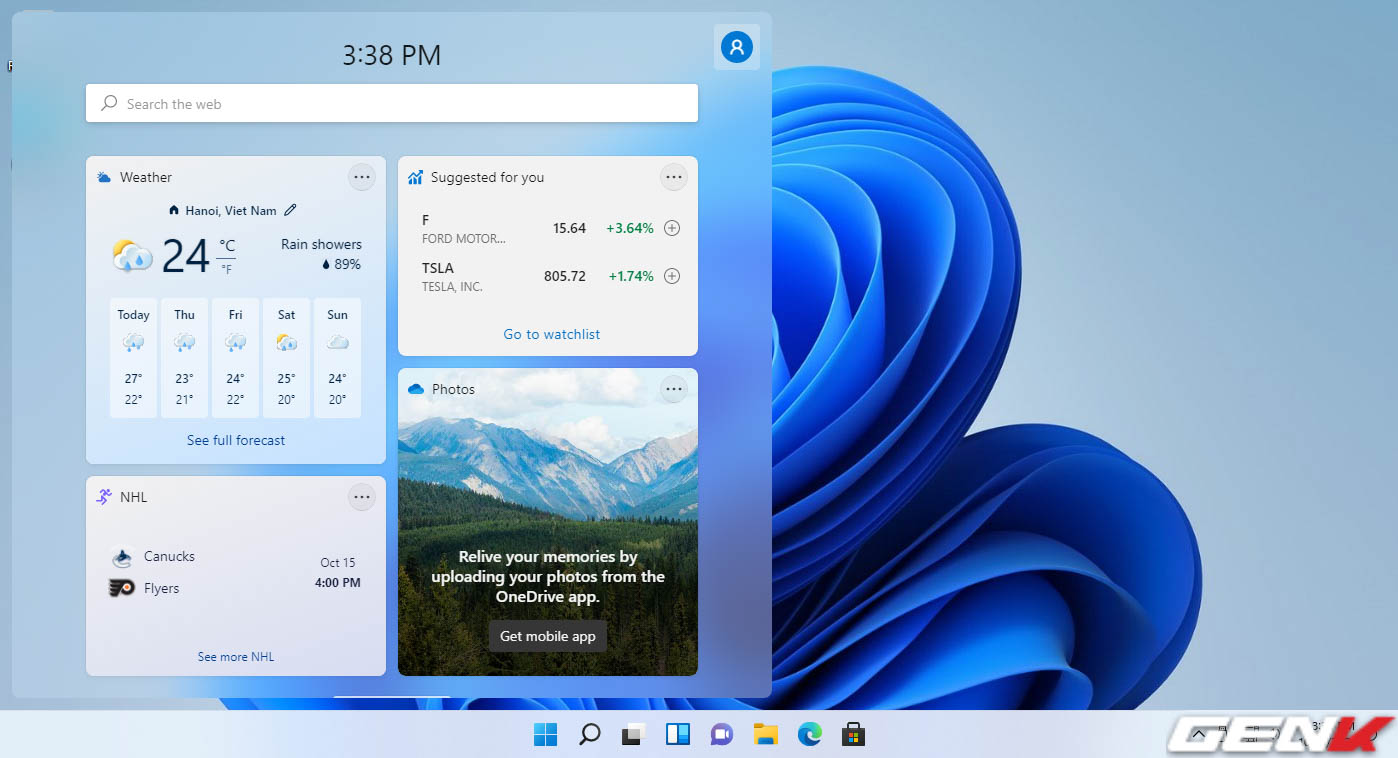The image size is (1398, 758).
Task: Open Microsoft Store from the taskbar
Action: pyautogui.click(x=853, y=734)
